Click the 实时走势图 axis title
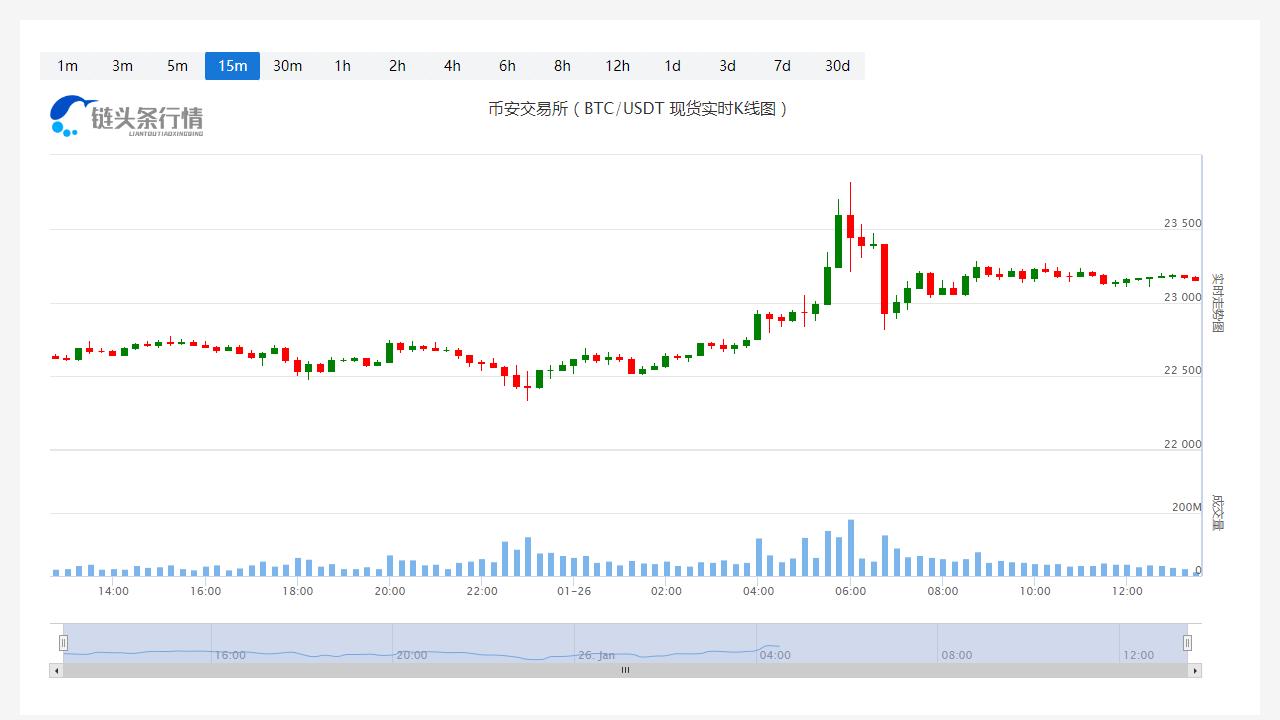Screen dimensions: 1280x720 [1217, 302]
